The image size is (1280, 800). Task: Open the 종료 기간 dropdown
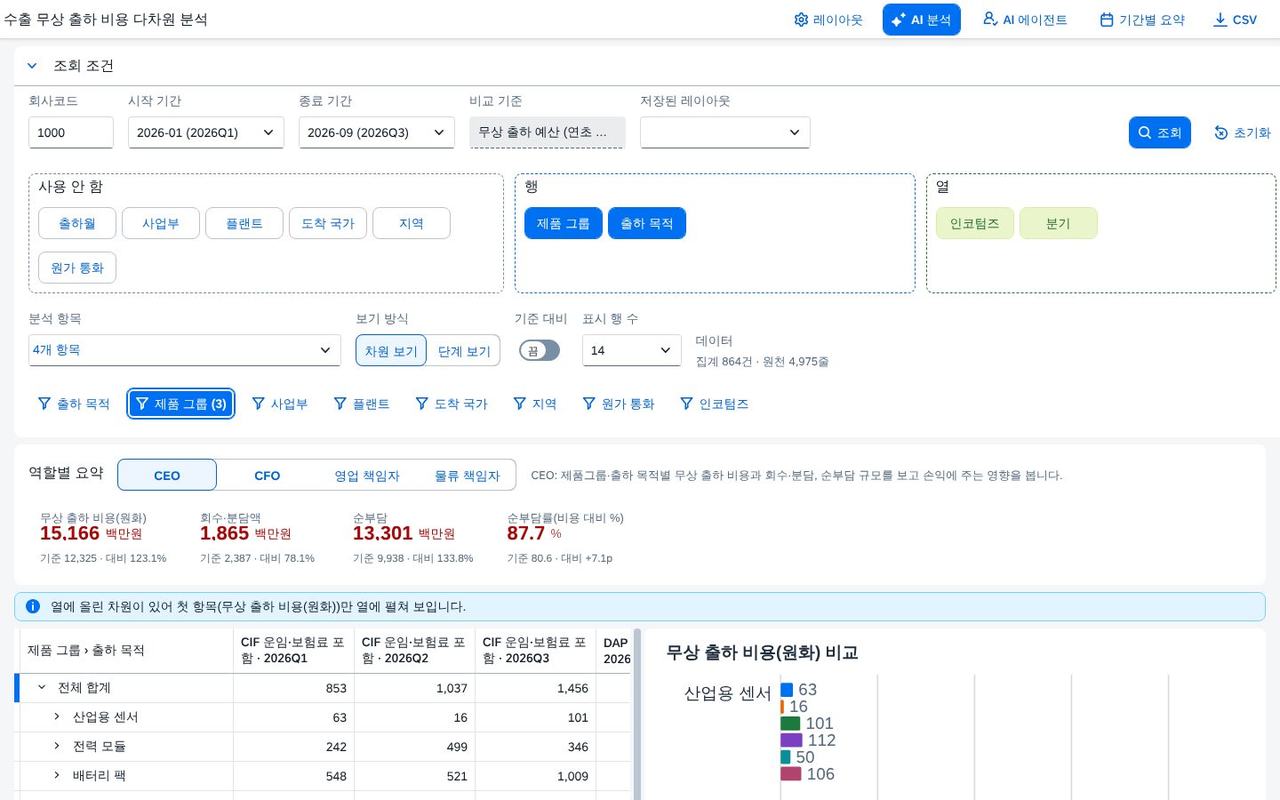(377, 133)
